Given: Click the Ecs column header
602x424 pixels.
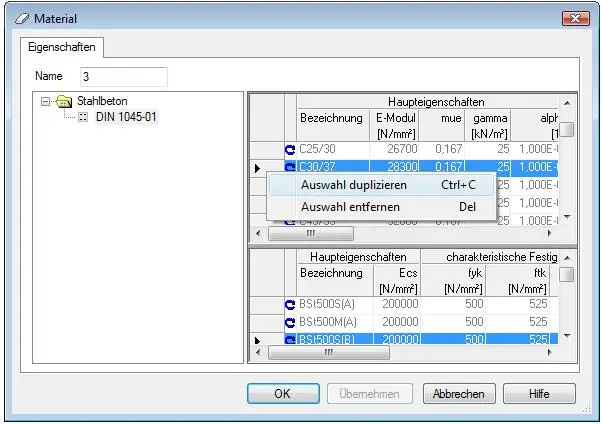Looking at the screenshot, I should 398,280.
